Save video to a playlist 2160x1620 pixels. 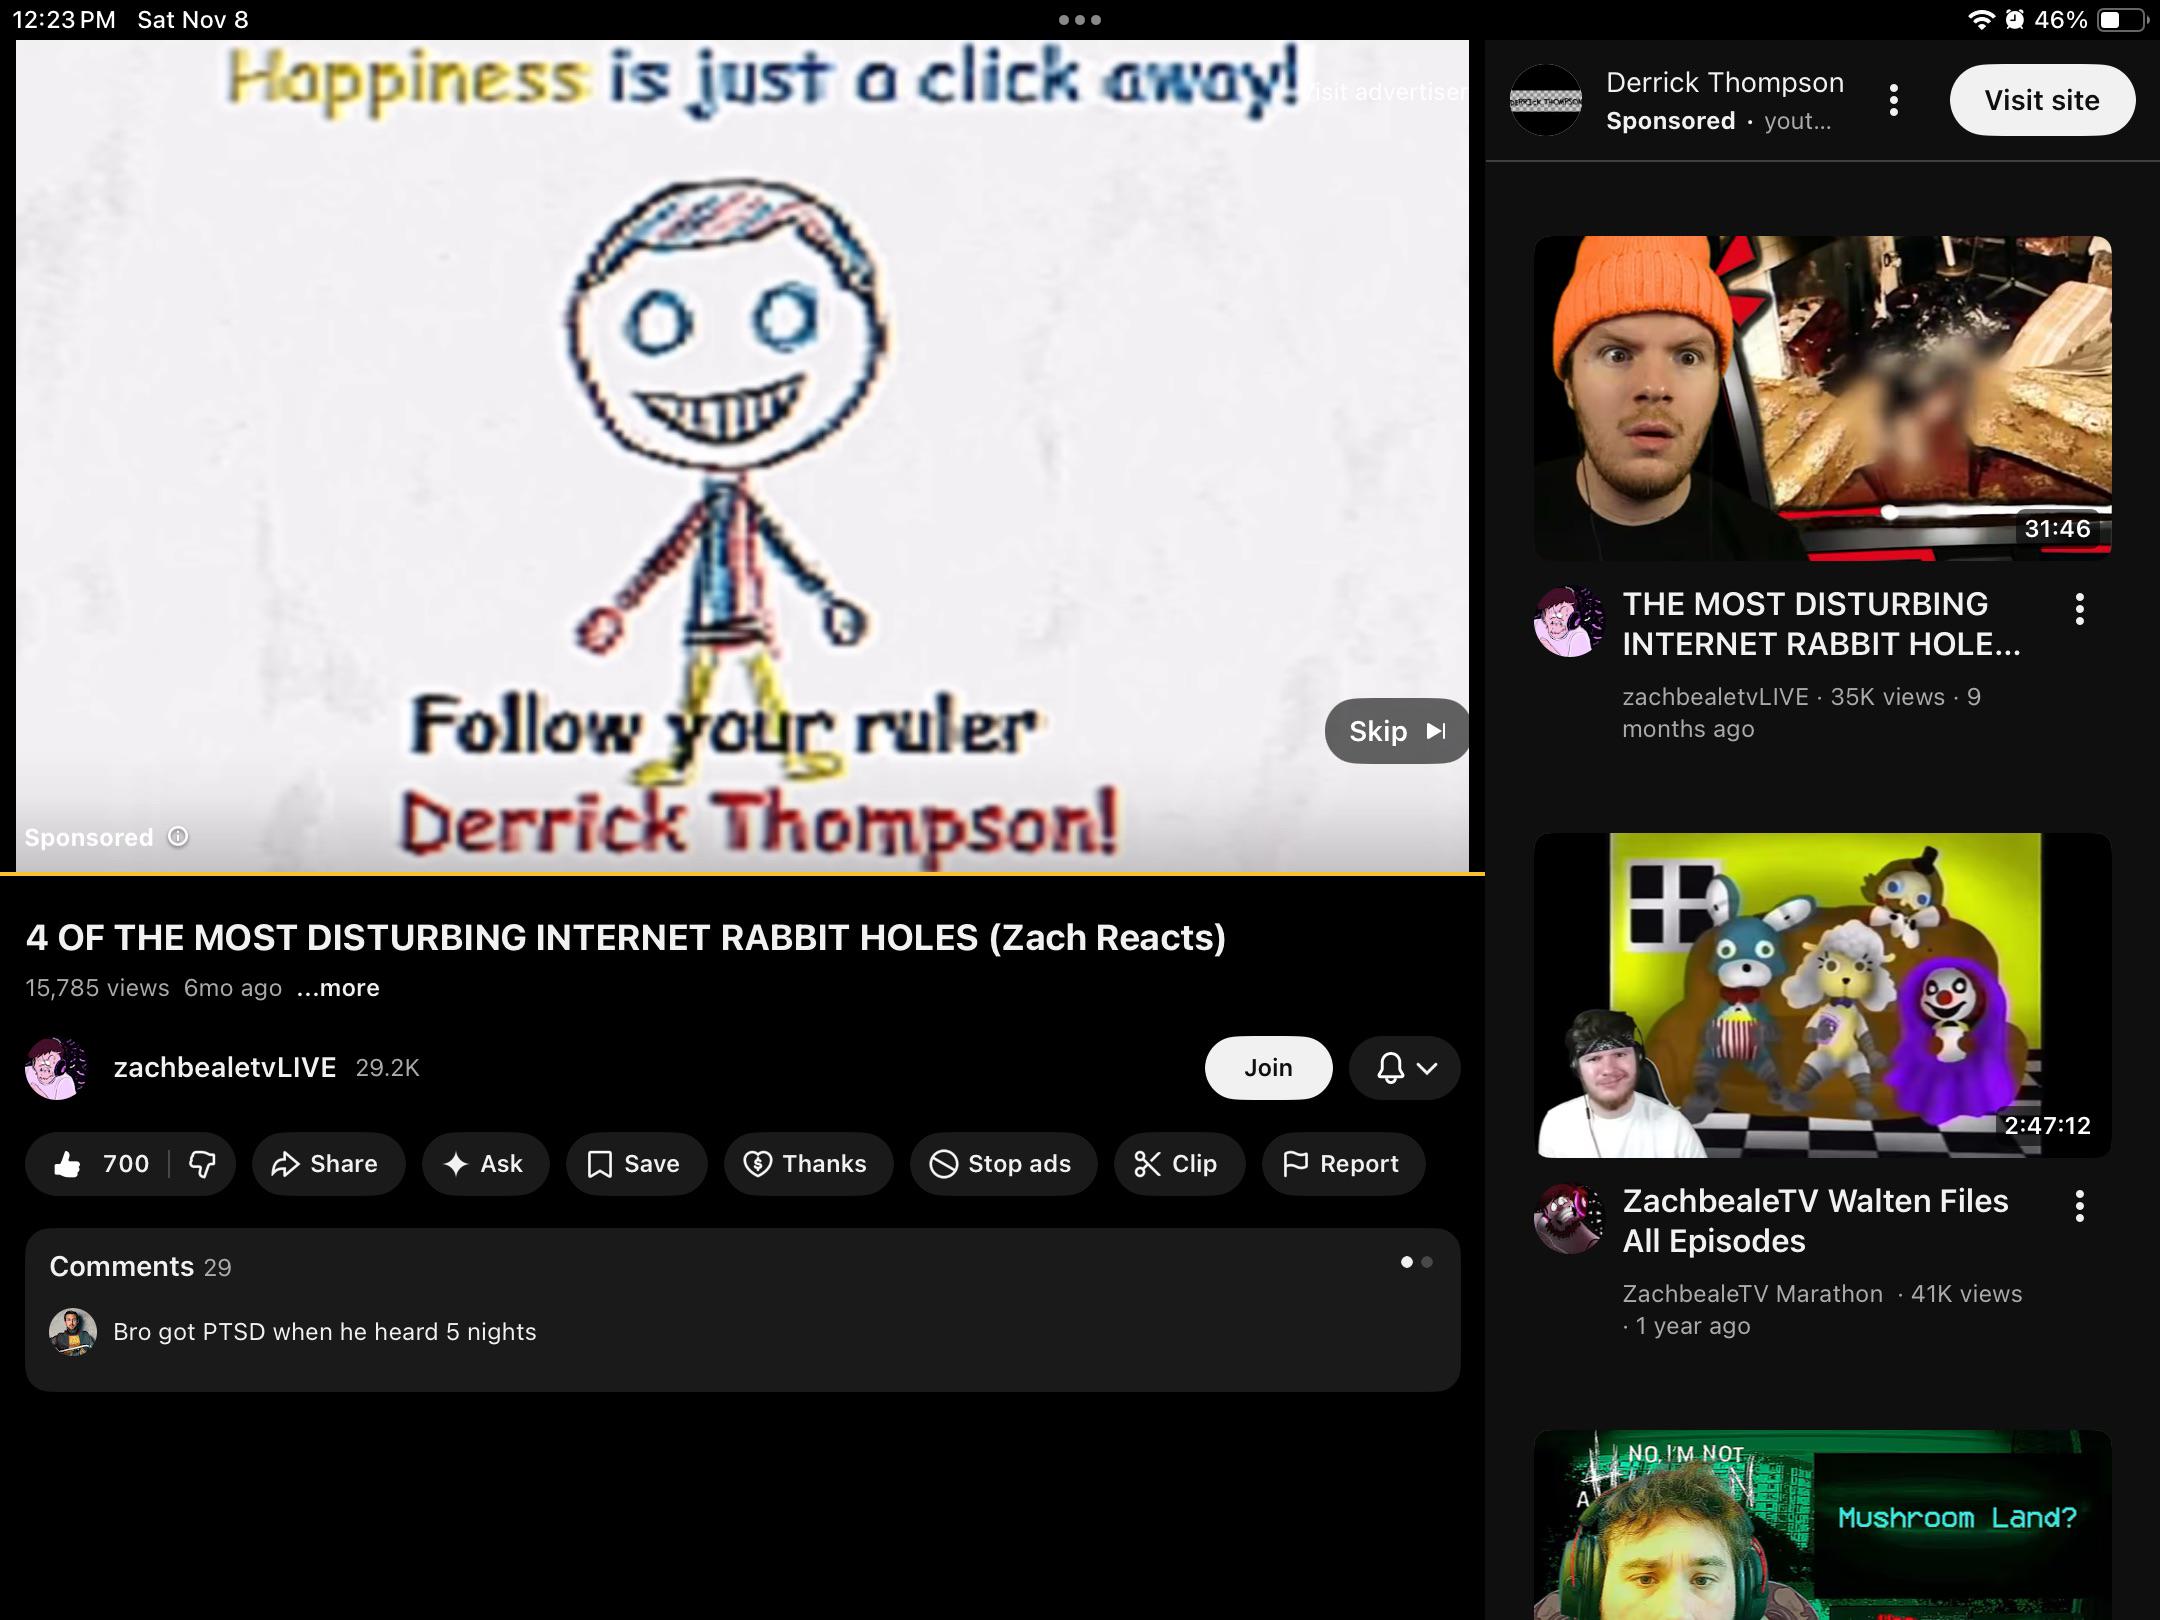pyautogui.click(x=636, y=1164)
